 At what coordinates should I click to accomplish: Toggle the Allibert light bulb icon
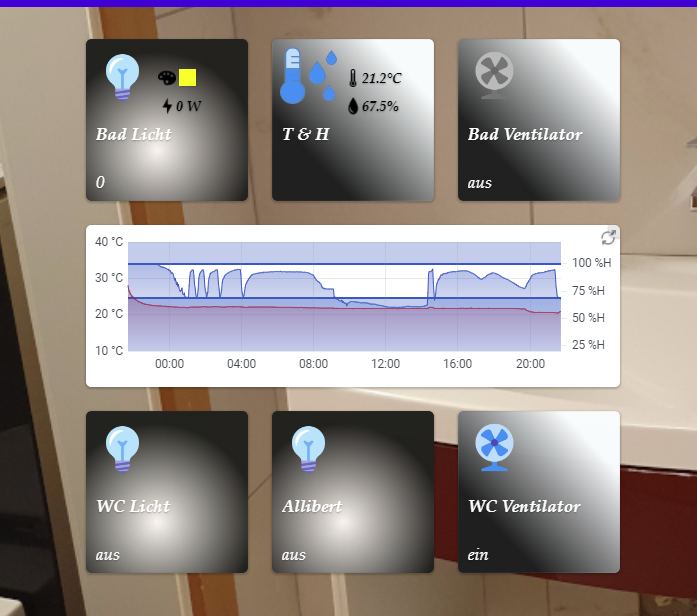pyautogui.click(x=308, y=449)
